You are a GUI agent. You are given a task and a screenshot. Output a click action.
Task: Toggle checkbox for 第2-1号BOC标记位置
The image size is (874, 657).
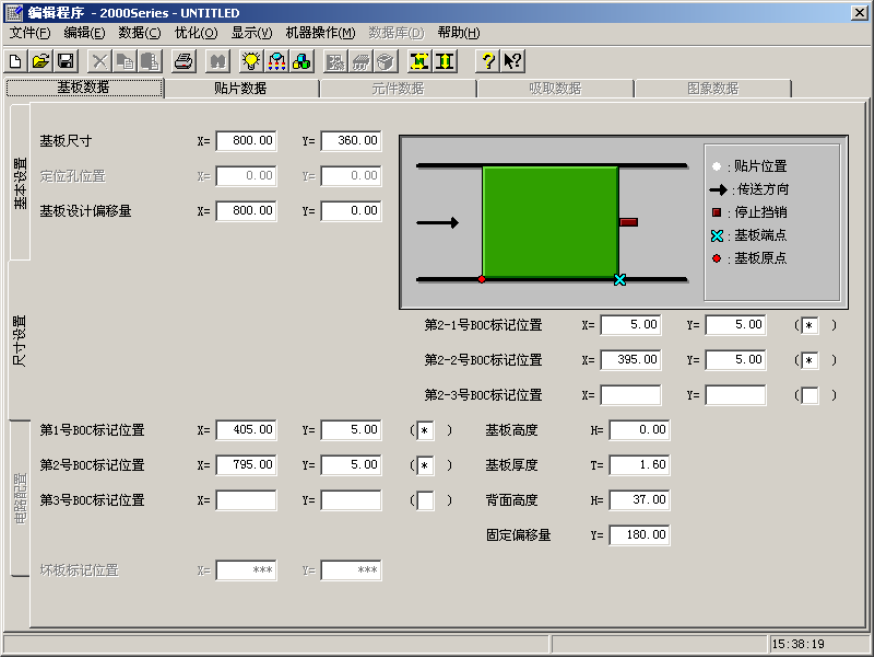pos(809,325)
